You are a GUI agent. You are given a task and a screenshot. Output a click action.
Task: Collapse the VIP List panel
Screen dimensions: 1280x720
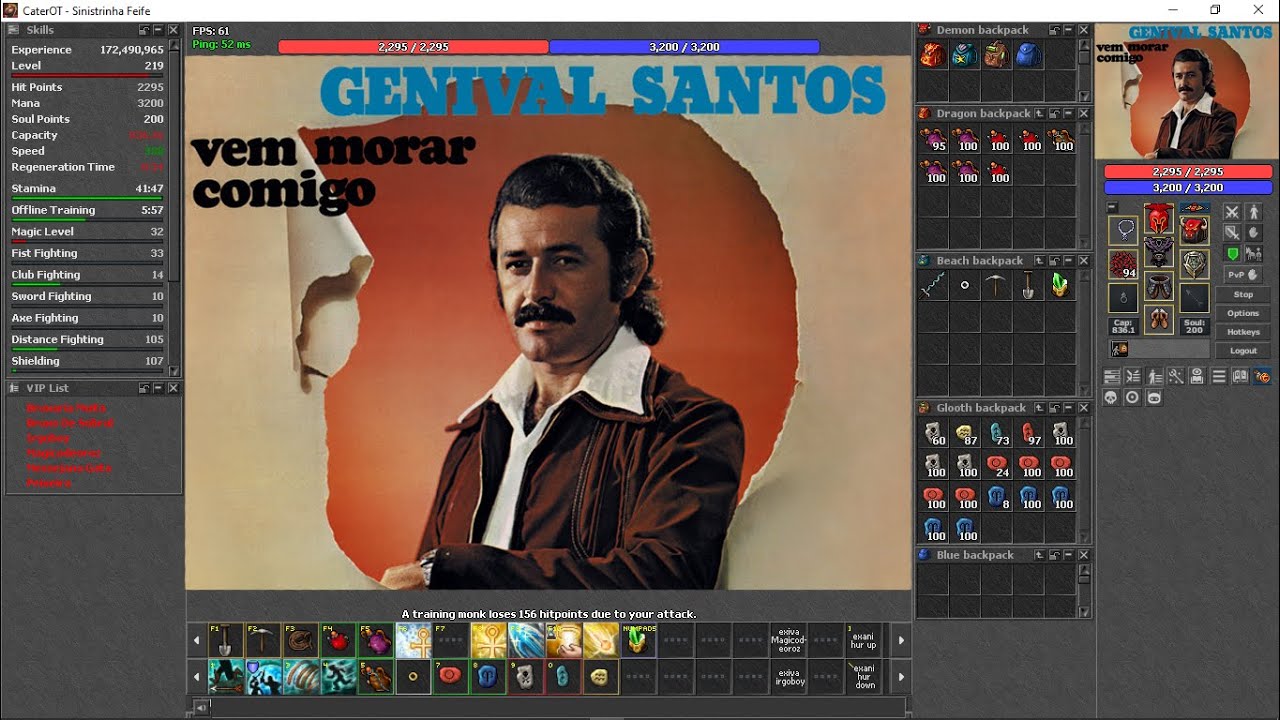click(x=159, y=388)
